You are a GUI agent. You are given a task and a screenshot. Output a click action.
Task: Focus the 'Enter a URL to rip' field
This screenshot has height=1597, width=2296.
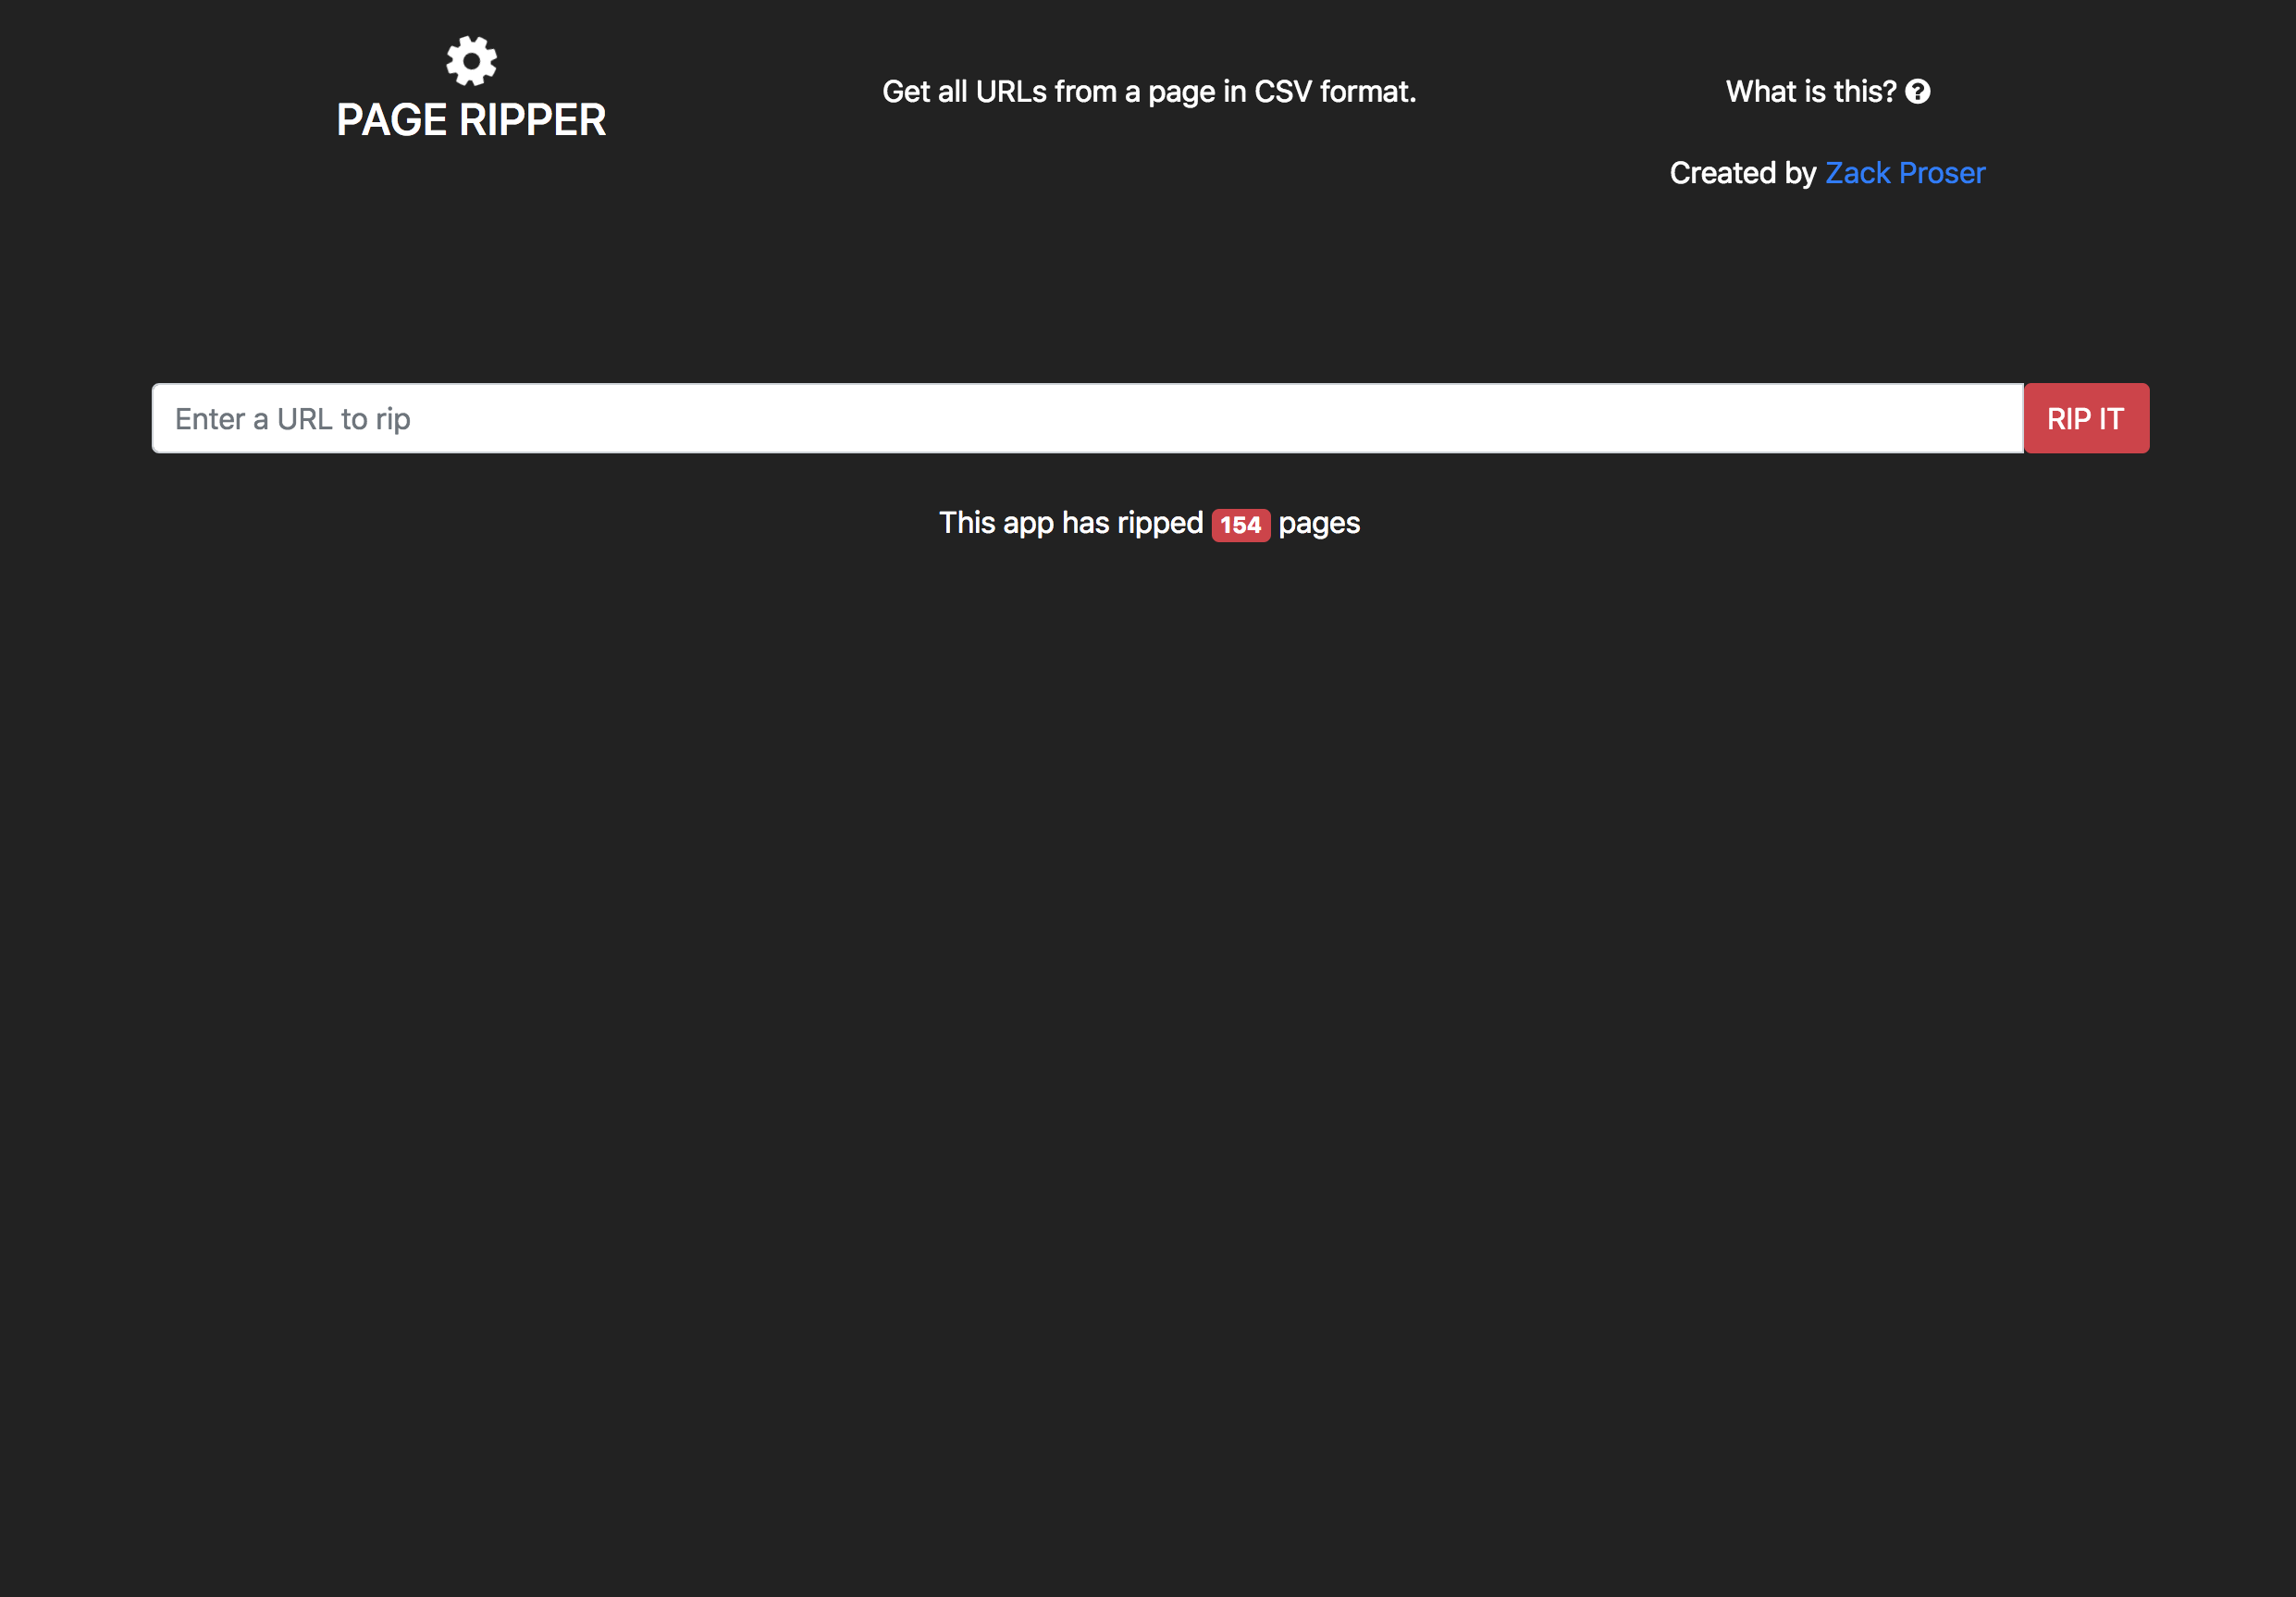click(x=1087, y=419)
